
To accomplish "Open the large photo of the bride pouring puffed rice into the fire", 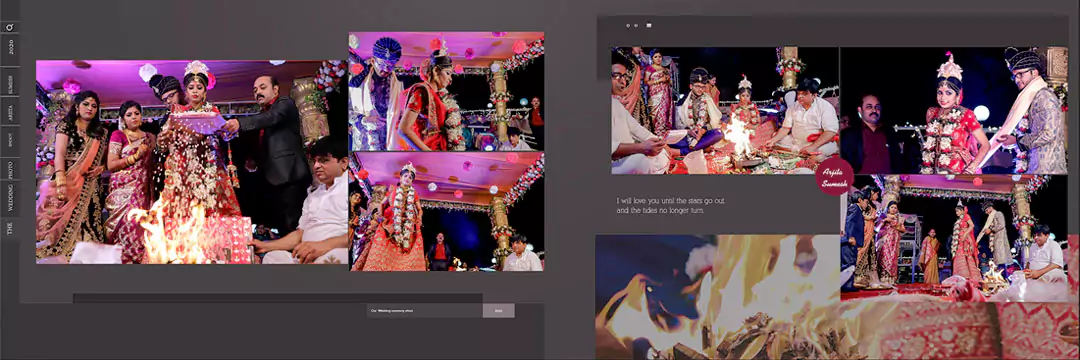I will tap(191, 162).
